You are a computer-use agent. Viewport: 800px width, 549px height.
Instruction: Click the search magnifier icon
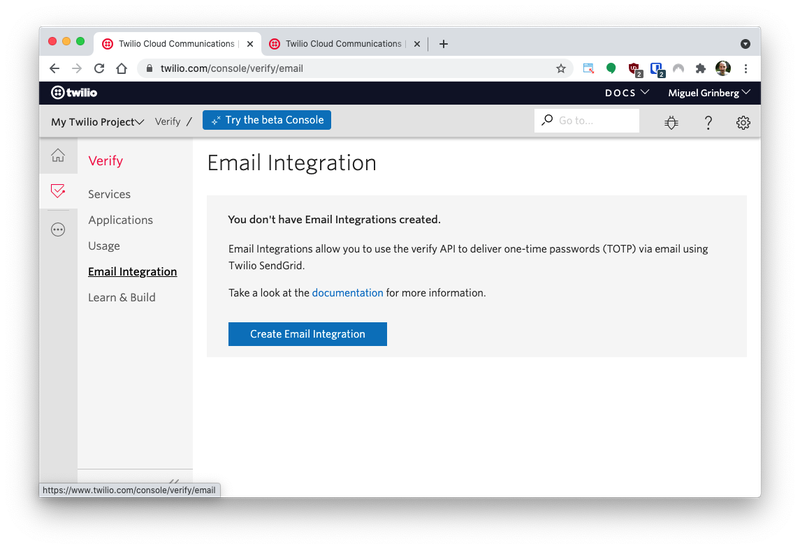click(x=547, y=120)
